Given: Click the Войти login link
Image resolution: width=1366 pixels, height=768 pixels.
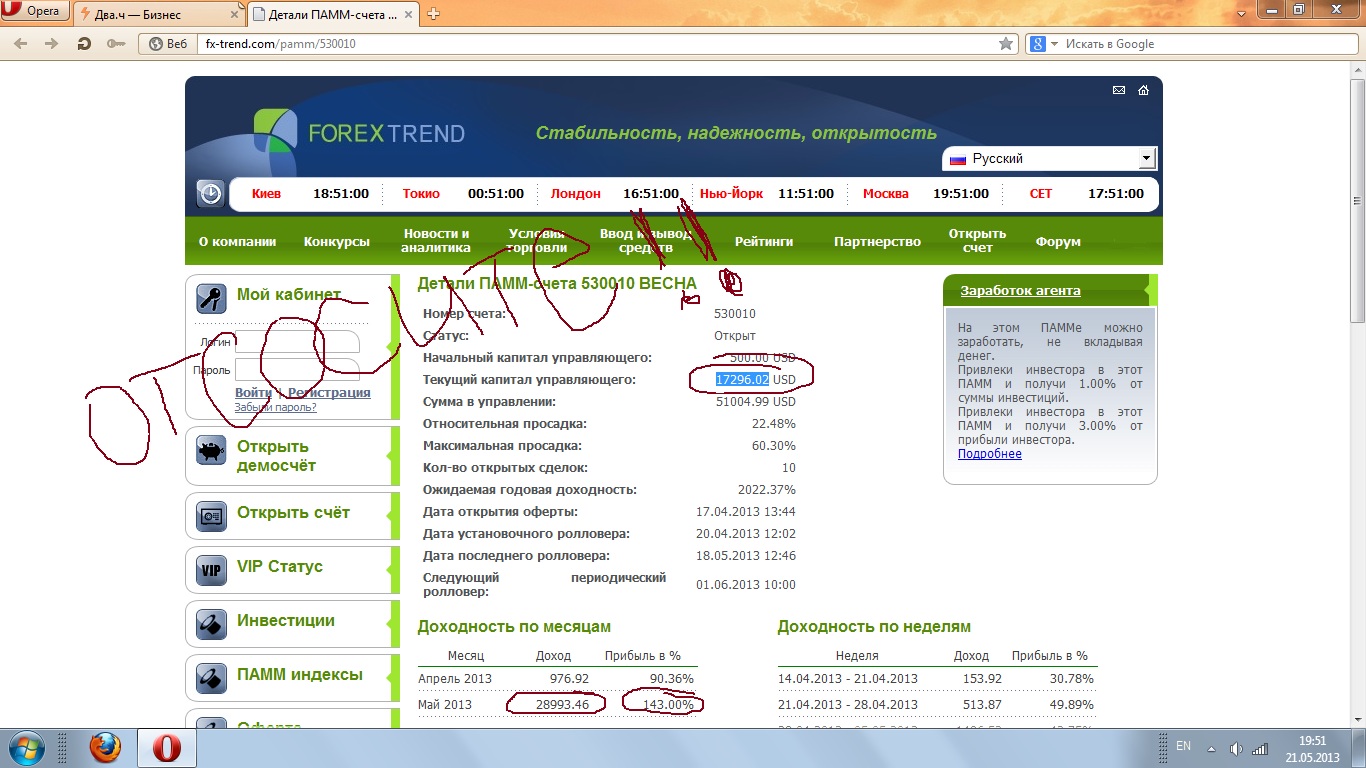Looking at the screenshot, I should 253,393.
